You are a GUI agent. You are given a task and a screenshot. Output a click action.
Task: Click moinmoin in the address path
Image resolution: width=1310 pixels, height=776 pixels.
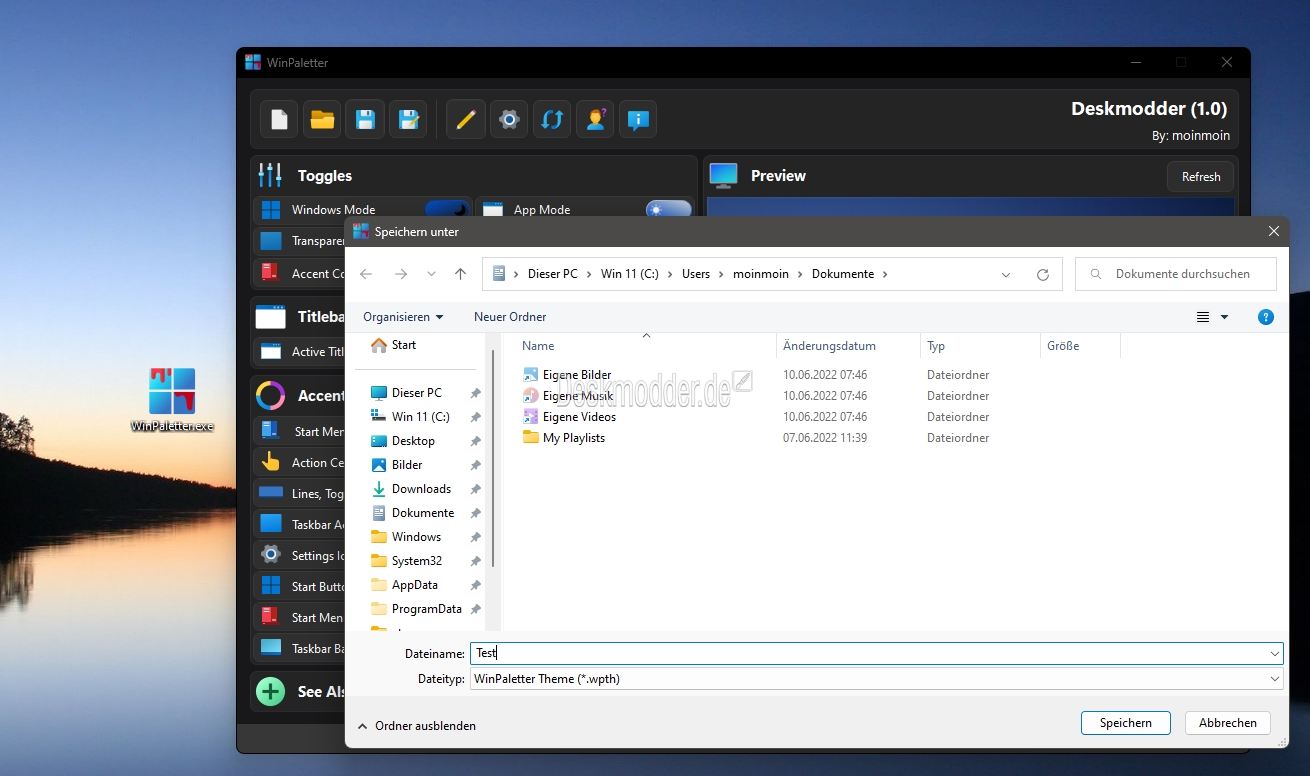[x=762, y=274]
